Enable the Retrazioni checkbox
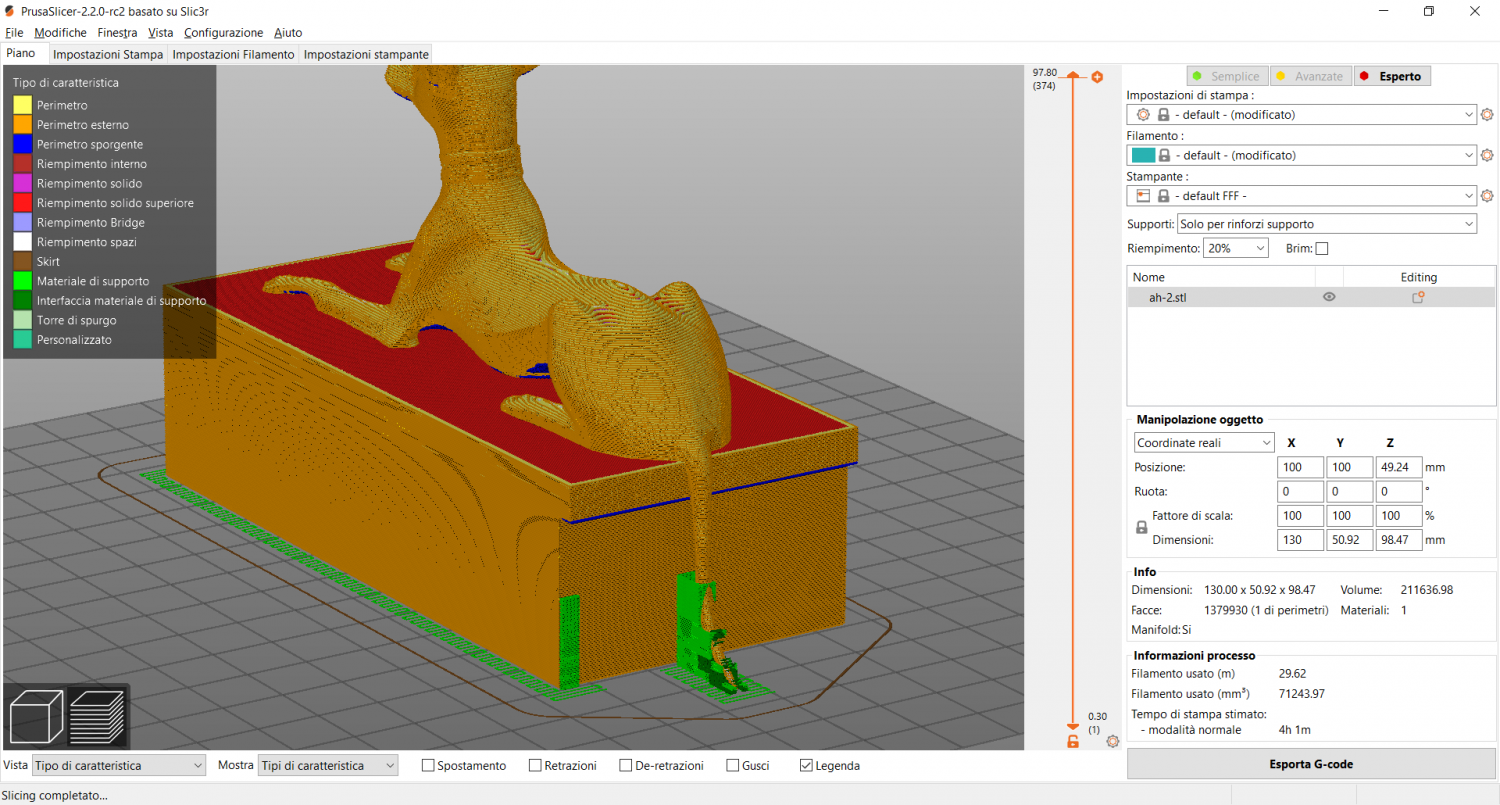This screenshot has width=1500, height=805. (x=535, y=766)
